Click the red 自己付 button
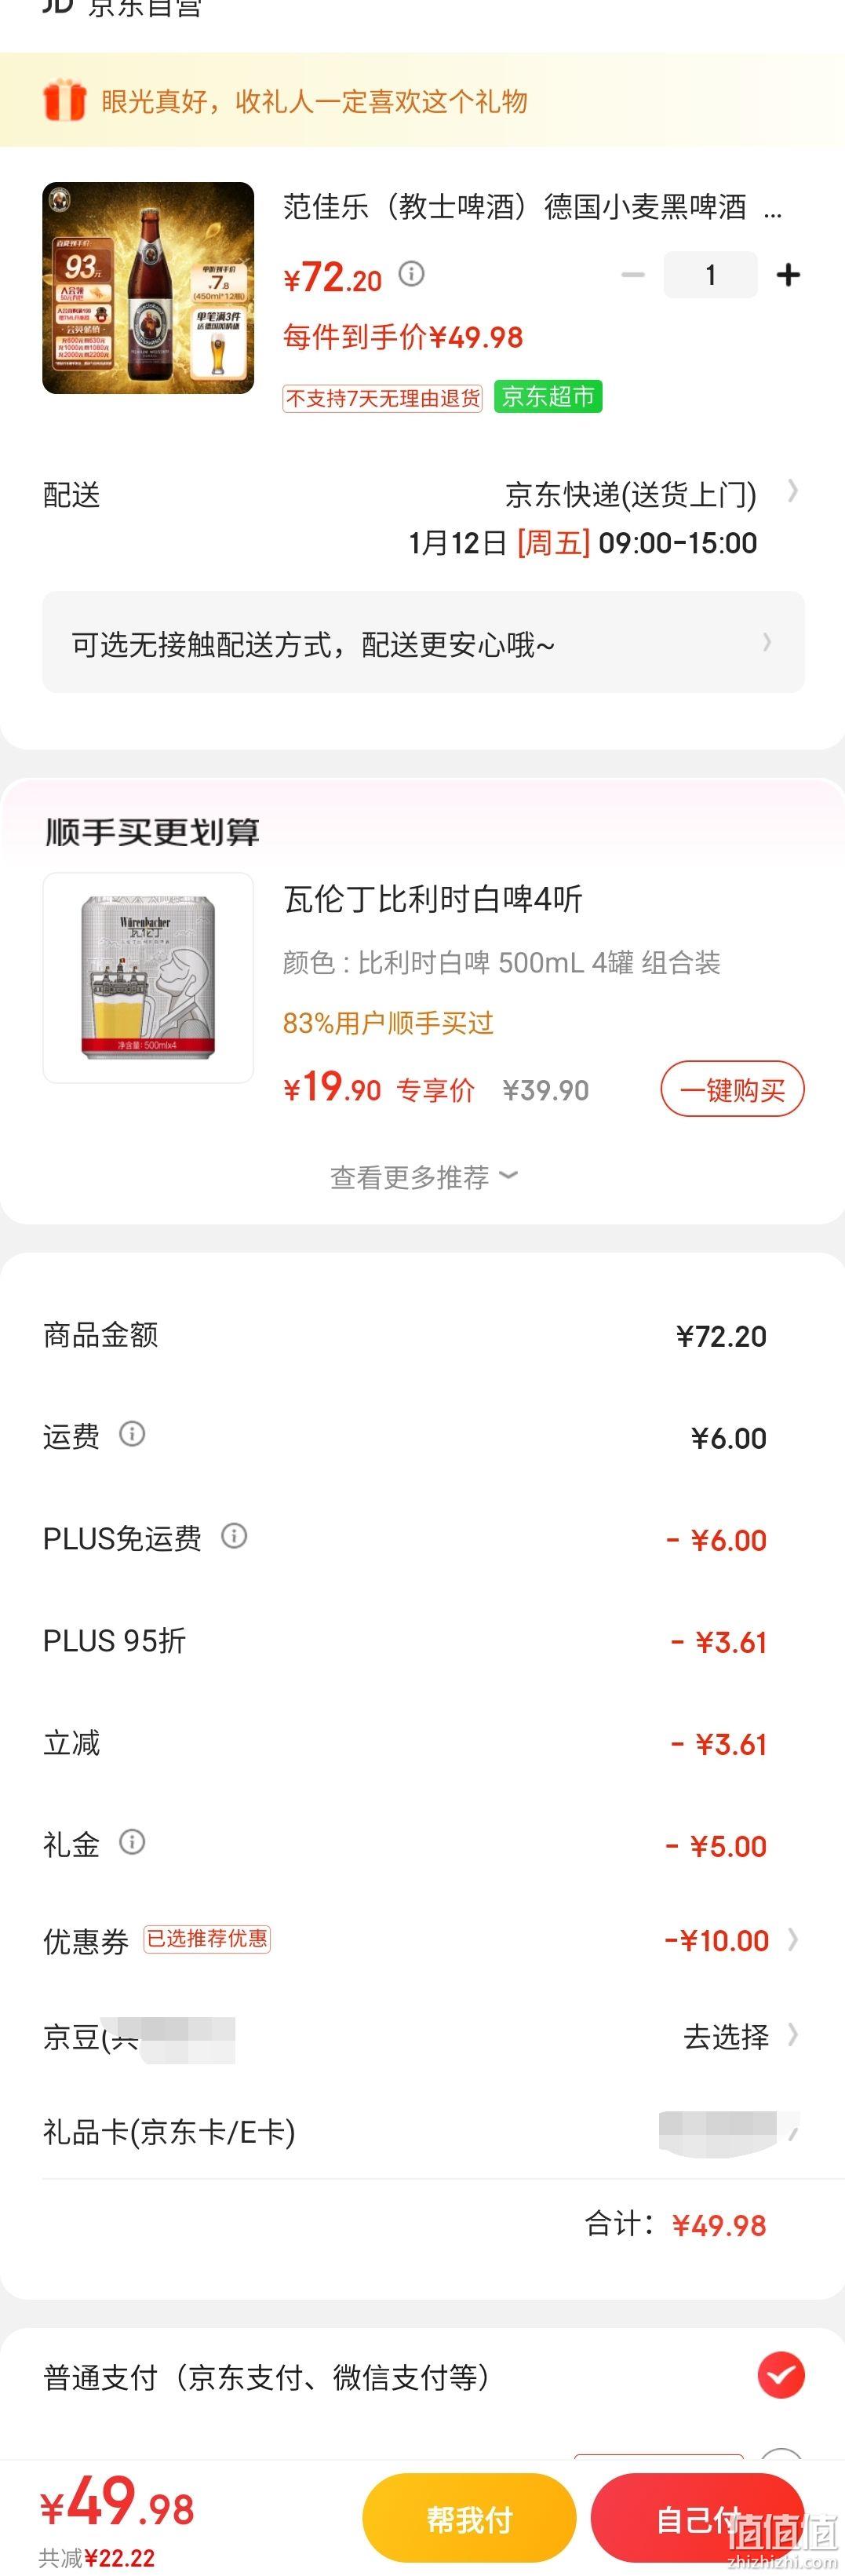The image size is (845, 2576). [697, 2518]
